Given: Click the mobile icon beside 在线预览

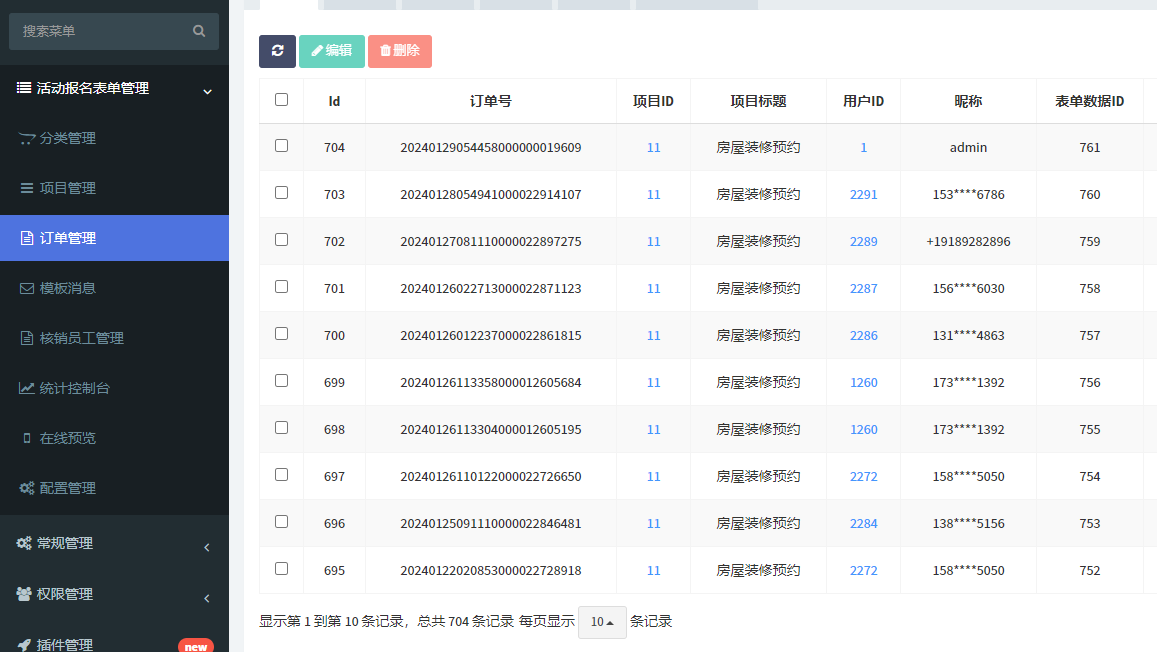Looking at the screenshot, I should pyautogui.click(x=27, y=438).
